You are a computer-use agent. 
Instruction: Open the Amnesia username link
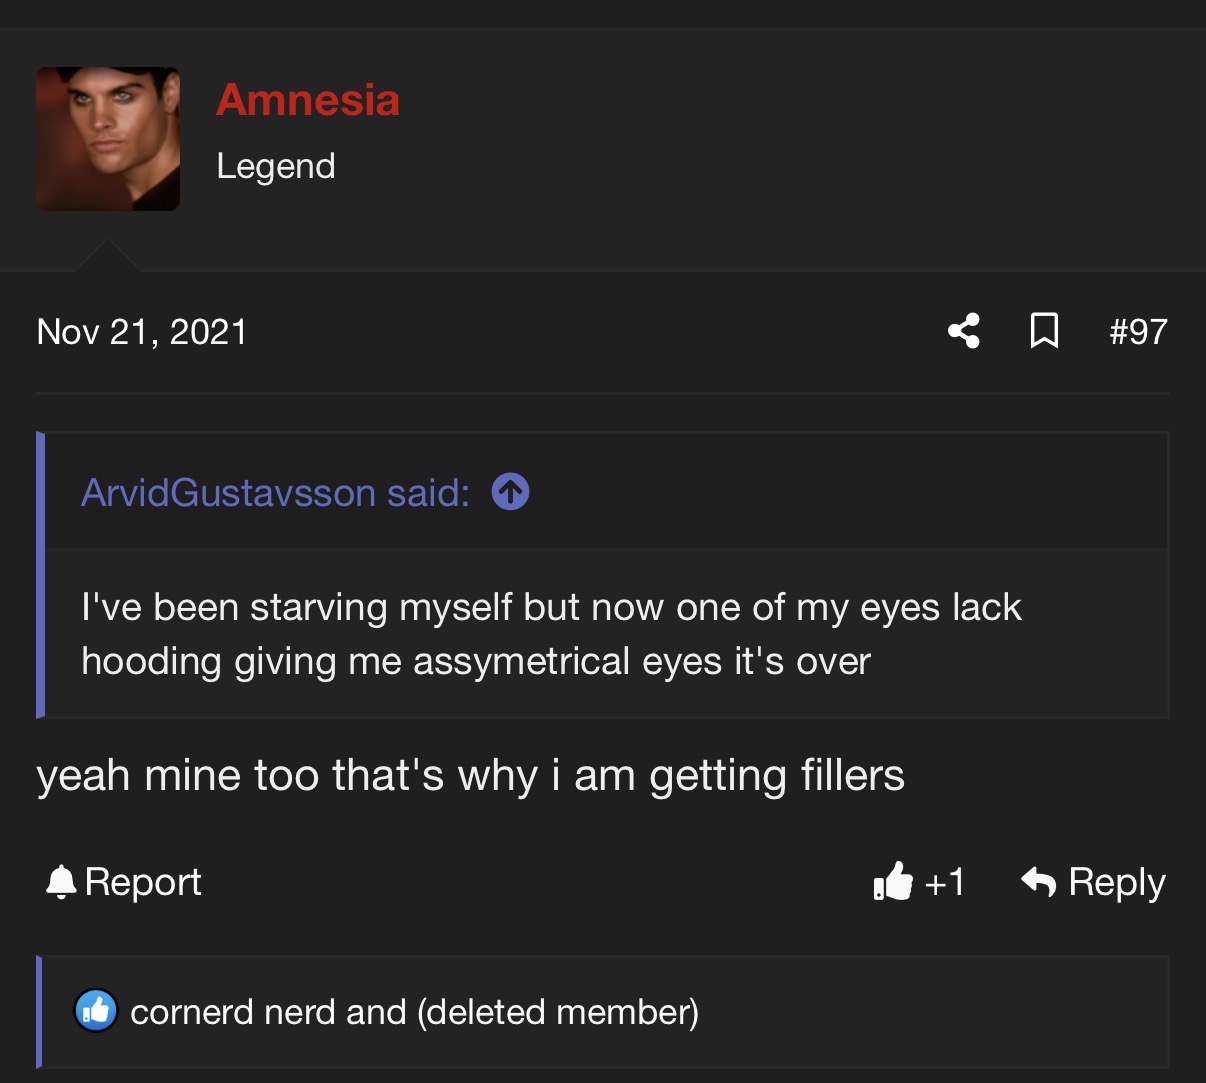point(308,100)
